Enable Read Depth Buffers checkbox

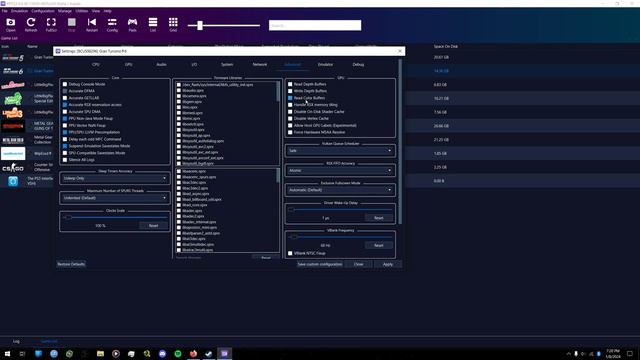coord(290,84)
